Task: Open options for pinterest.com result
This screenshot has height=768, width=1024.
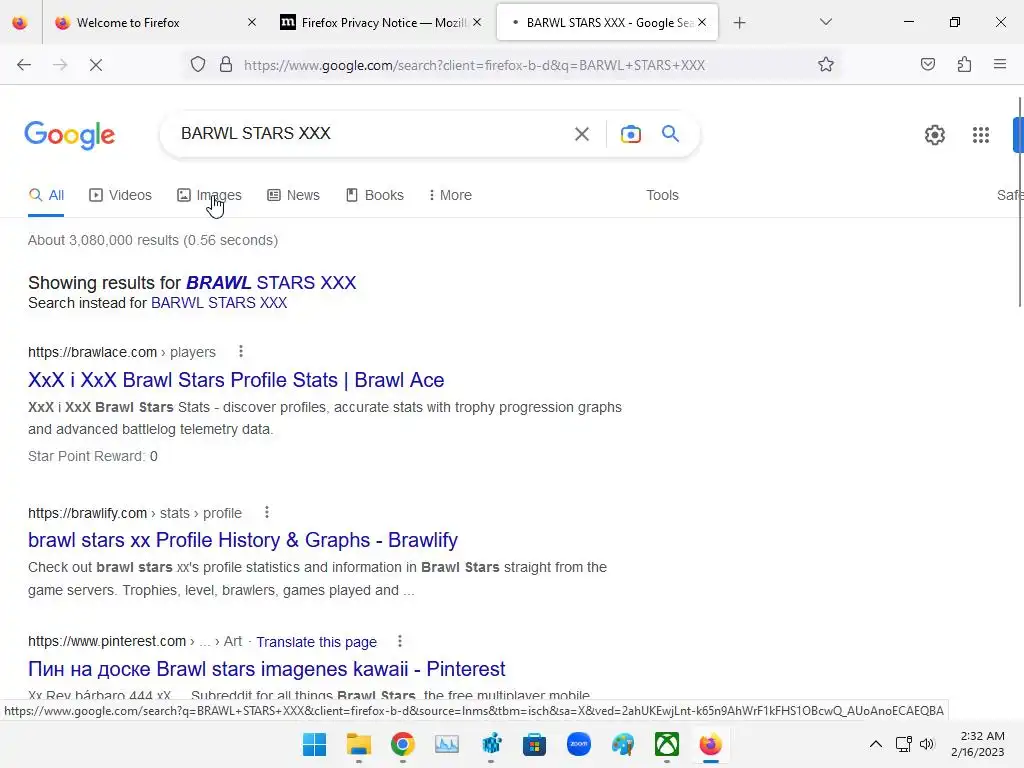Action: tap(400, 641)
